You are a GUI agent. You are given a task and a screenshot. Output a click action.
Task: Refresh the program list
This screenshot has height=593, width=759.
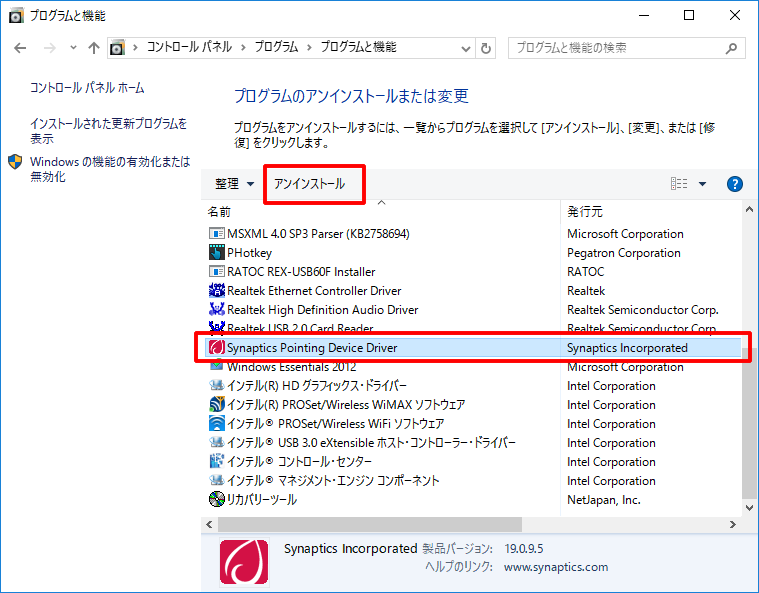pos(486,48)
